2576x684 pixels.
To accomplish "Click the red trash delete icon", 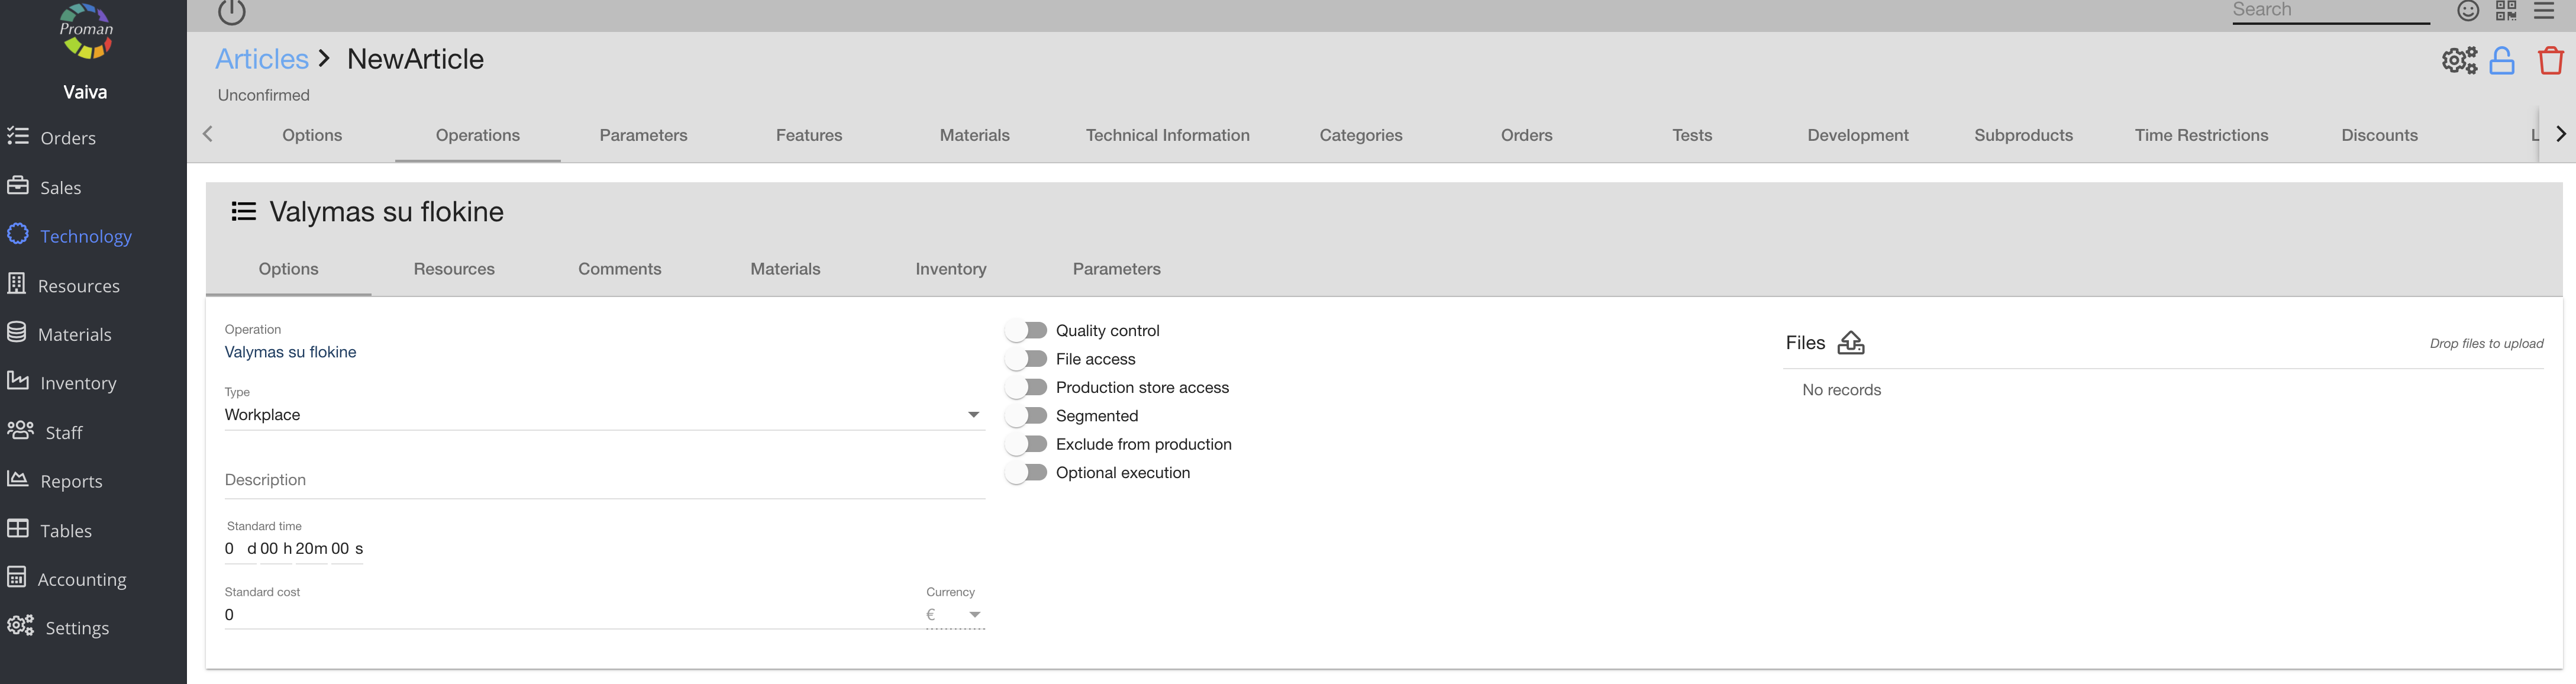I will pos(2550,61).
